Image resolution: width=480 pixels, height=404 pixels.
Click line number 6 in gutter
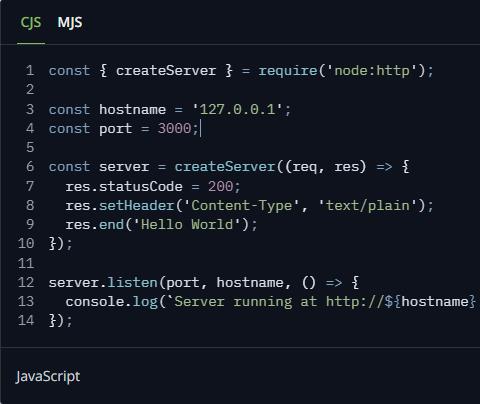[x=30, y=166]
